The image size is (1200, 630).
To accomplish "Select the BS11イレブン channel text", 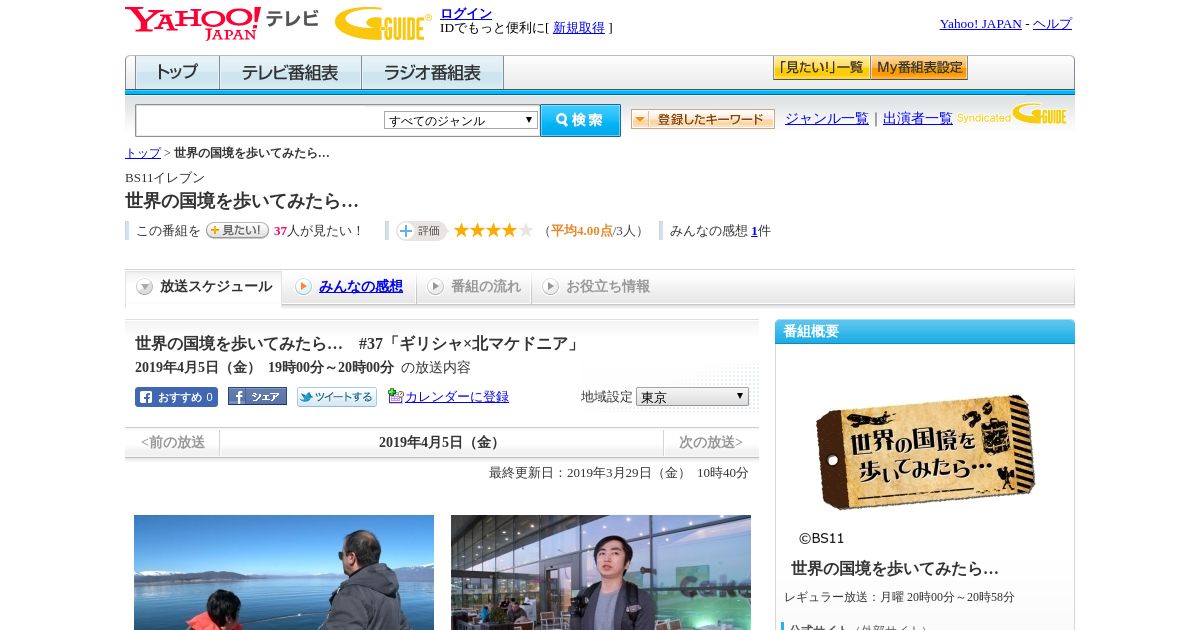I will pyautogui.click(x=165, y=178).
